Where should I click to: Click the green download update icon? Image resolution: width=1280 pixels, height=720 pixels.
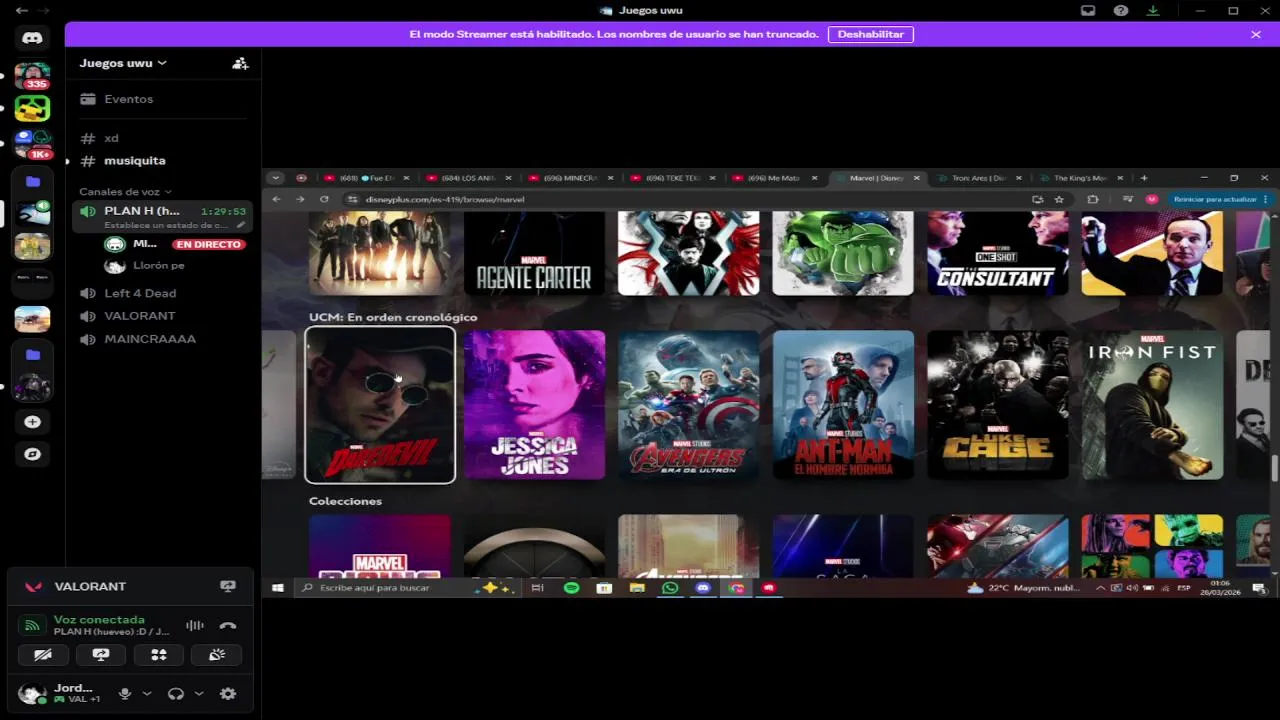[x=1153, y=10]
